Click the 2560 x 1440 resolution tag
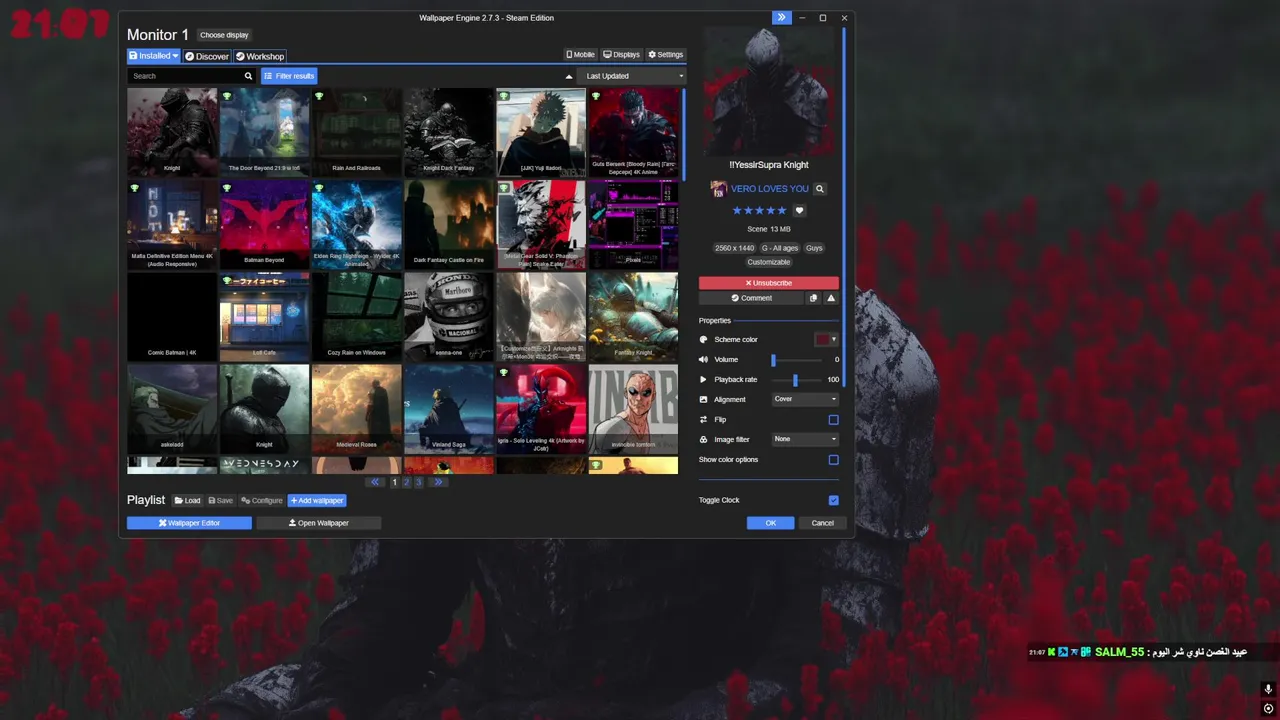This screenshot has width=1280, height=720. 734,248
